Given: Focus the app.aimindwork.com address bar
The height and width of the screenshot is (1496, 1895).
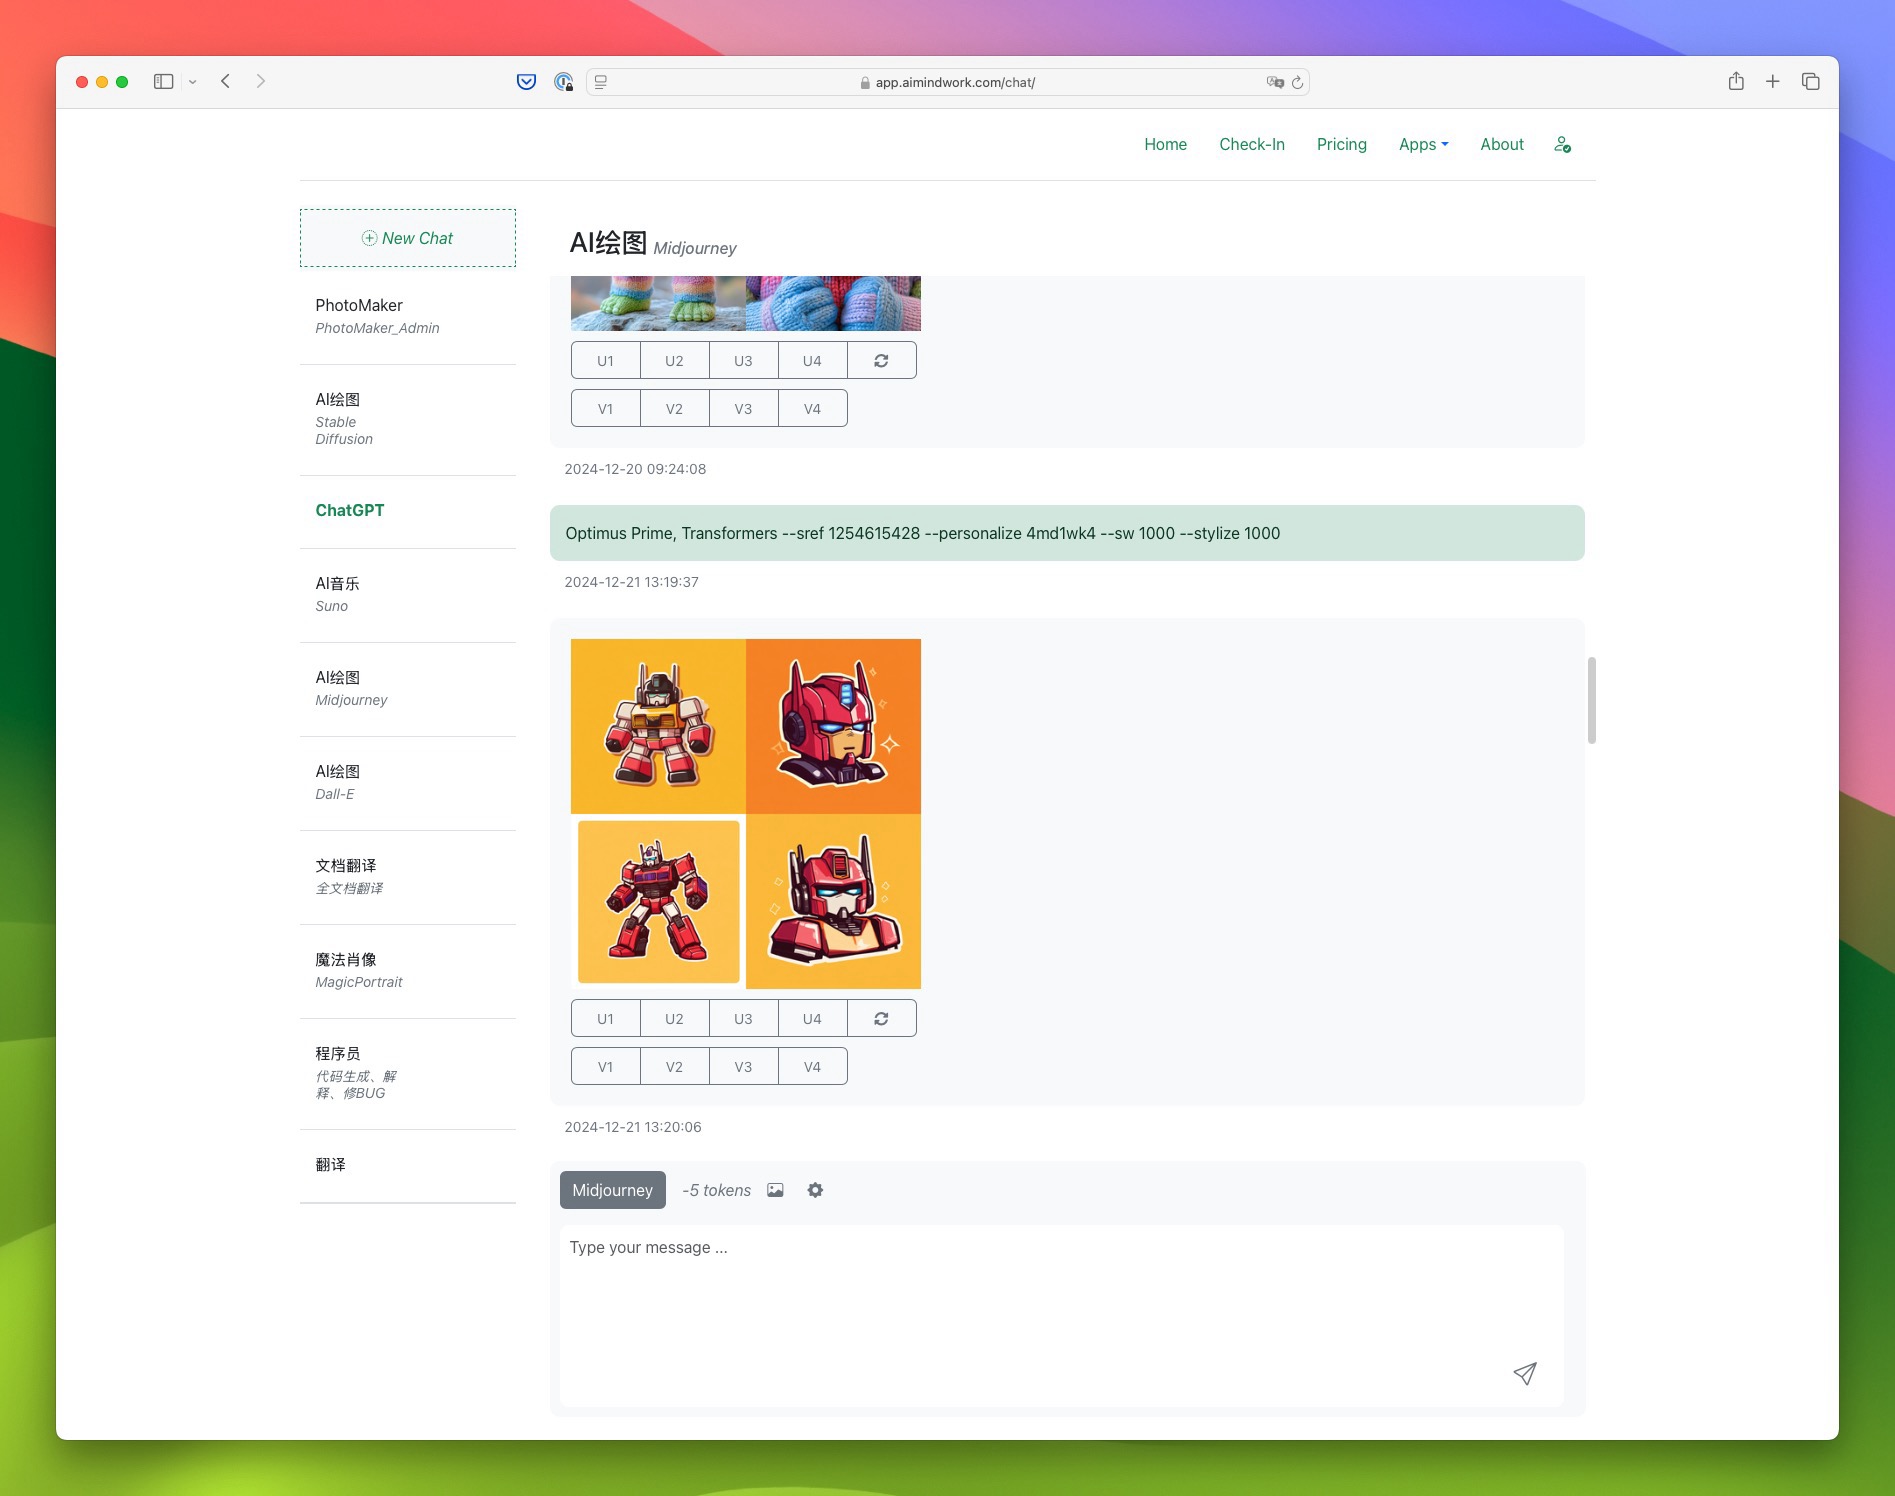Looking at the screenshot, I should [x=947, y=82].
